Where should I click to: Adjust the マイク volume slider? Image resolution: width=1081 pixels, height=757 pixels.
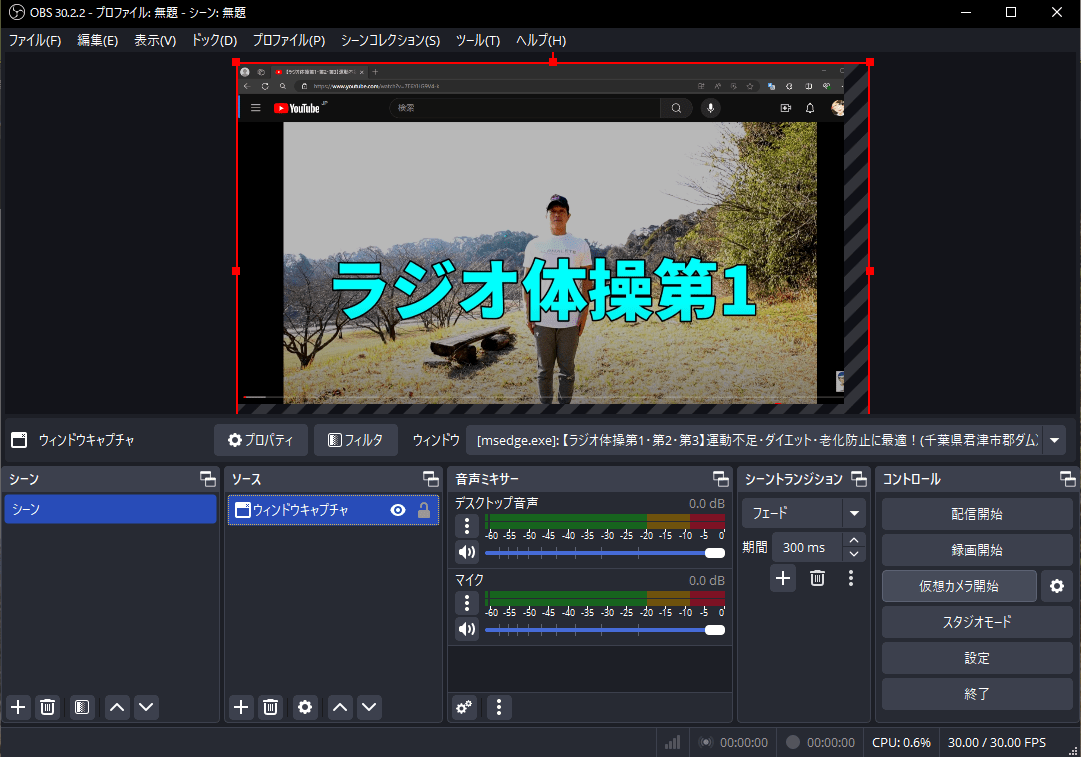coord(605,630)
